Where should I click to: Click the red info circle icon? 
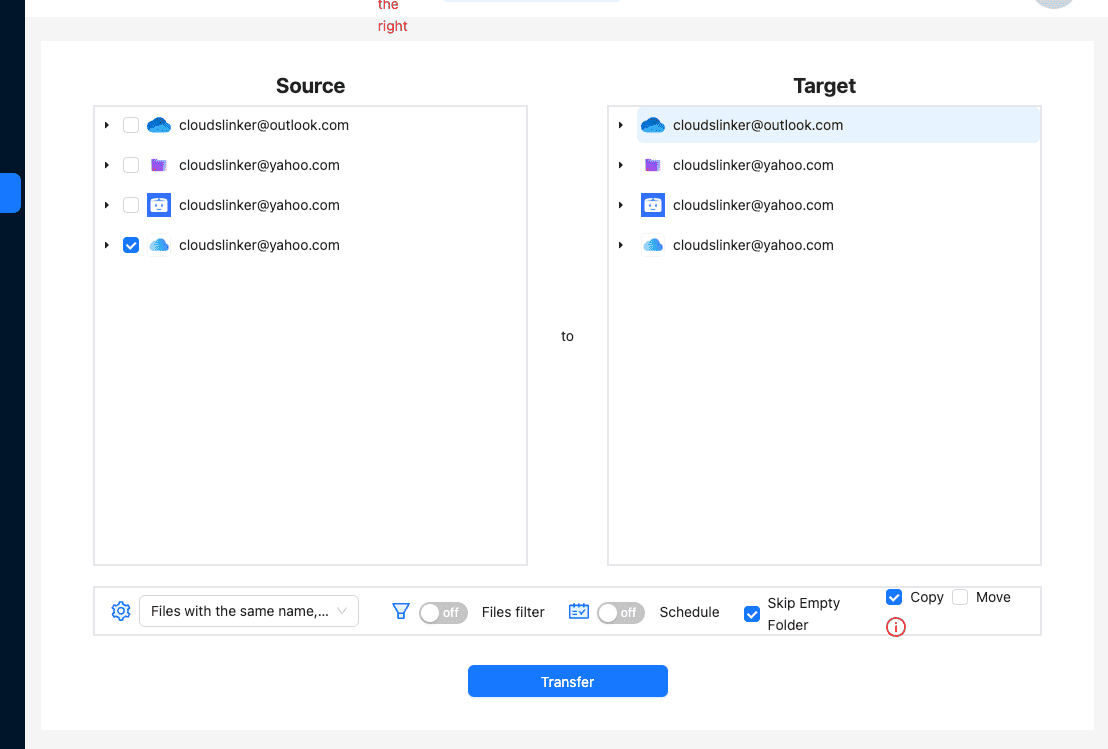(895, 627)
